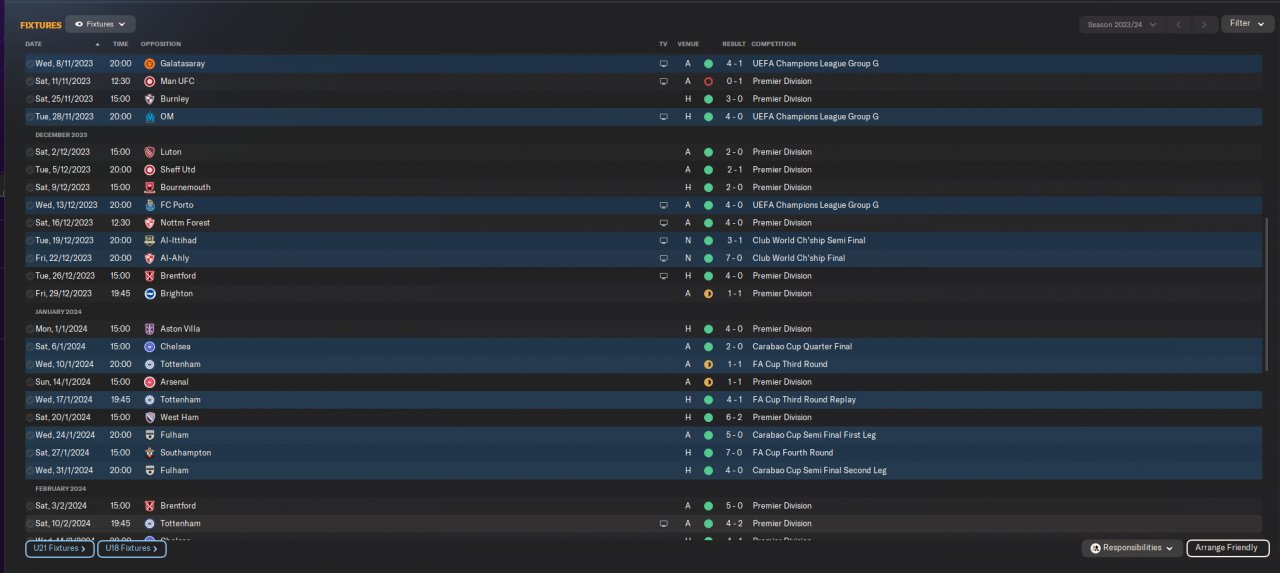Expand the Season 2023/24 selector

click(1123, 24)
